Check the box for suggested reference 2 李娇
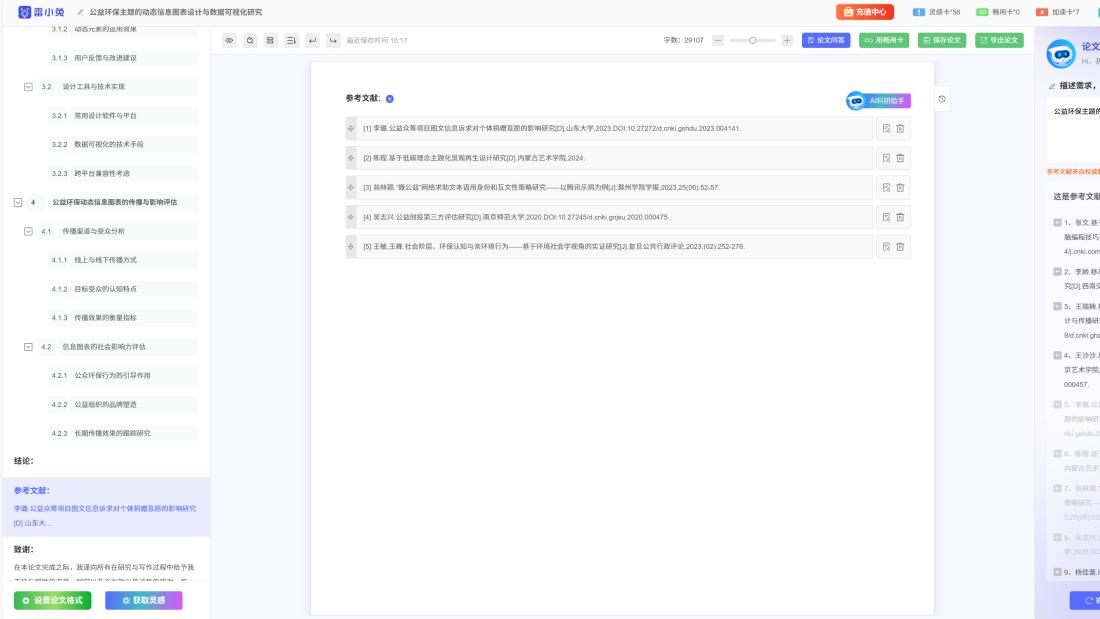 (1057, 272)
